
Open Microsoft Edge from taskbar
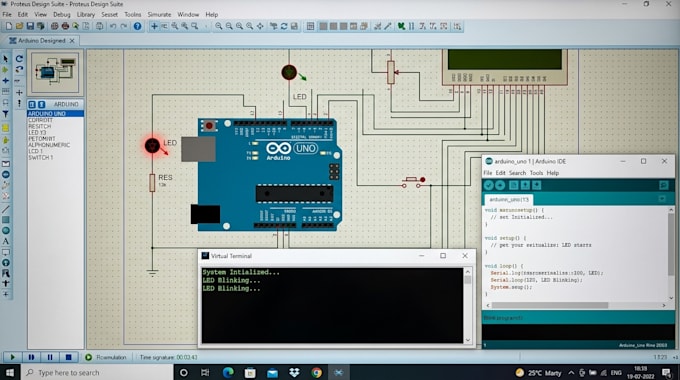[228, 372]
